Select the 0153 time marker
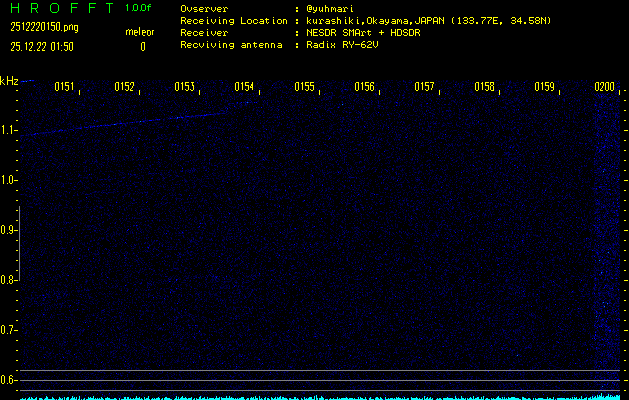Viewport: 629px width, 400px height. (184, 87)
